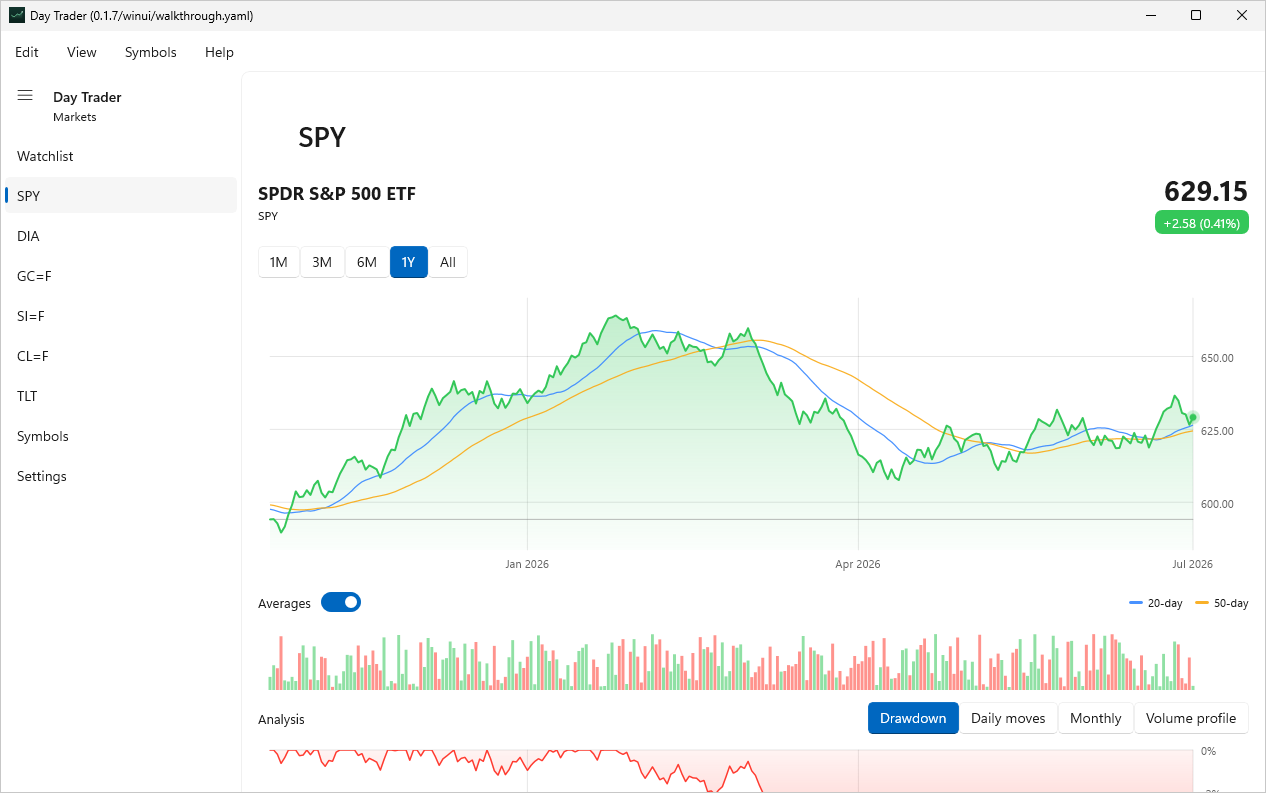Open the Symbols menu
The image size is (1266, 793).
point(151,52)
